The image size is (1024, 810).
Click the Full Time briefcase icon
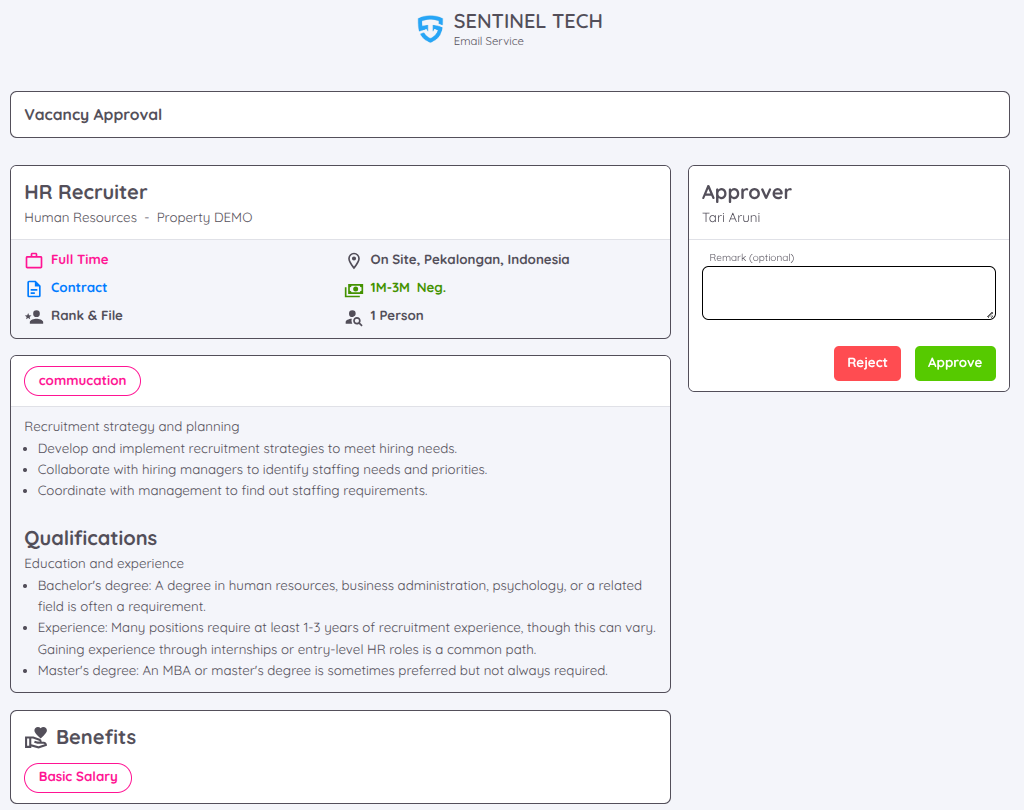click(34, 261)
